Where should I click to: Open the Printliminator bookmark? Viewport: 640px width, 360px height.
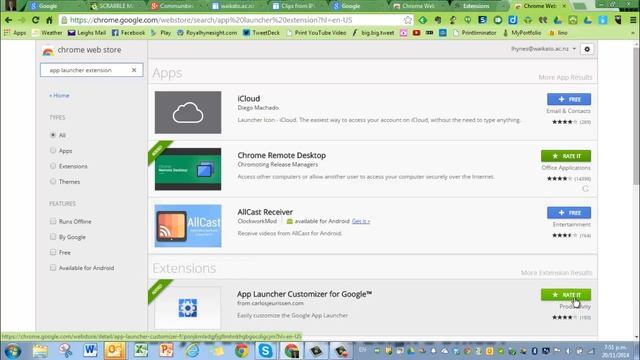point(475,33)
